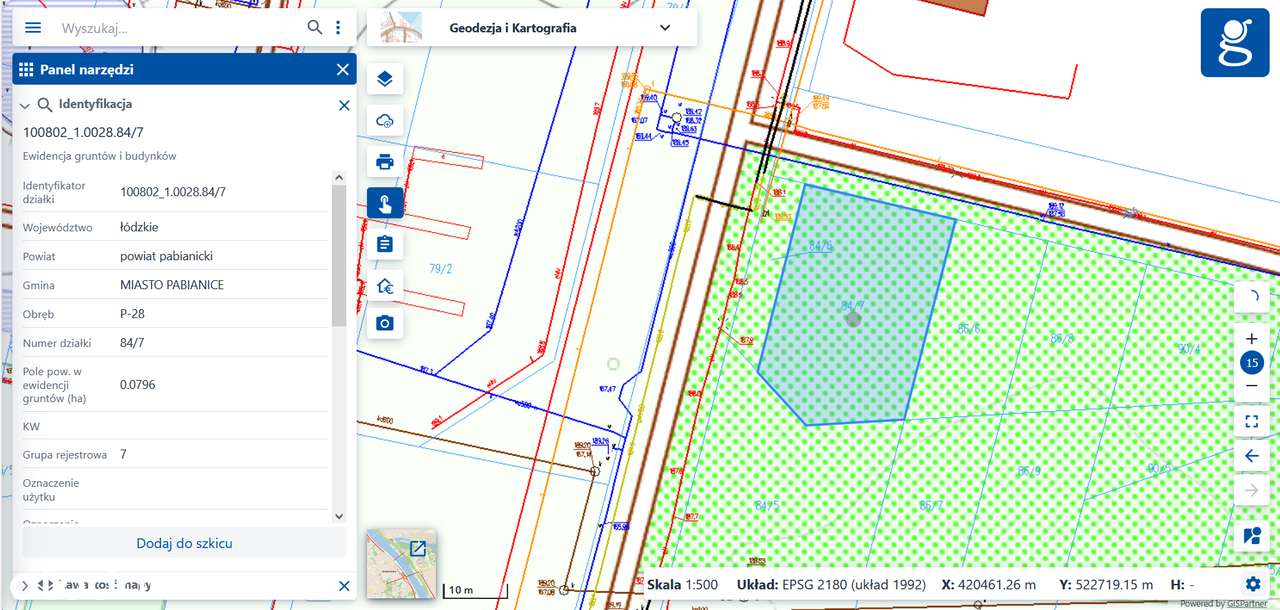This screenshot has height=610, width=1280.
Task: Collapse the Identyfikacja section chevron
Action: (x=25, y=104)
